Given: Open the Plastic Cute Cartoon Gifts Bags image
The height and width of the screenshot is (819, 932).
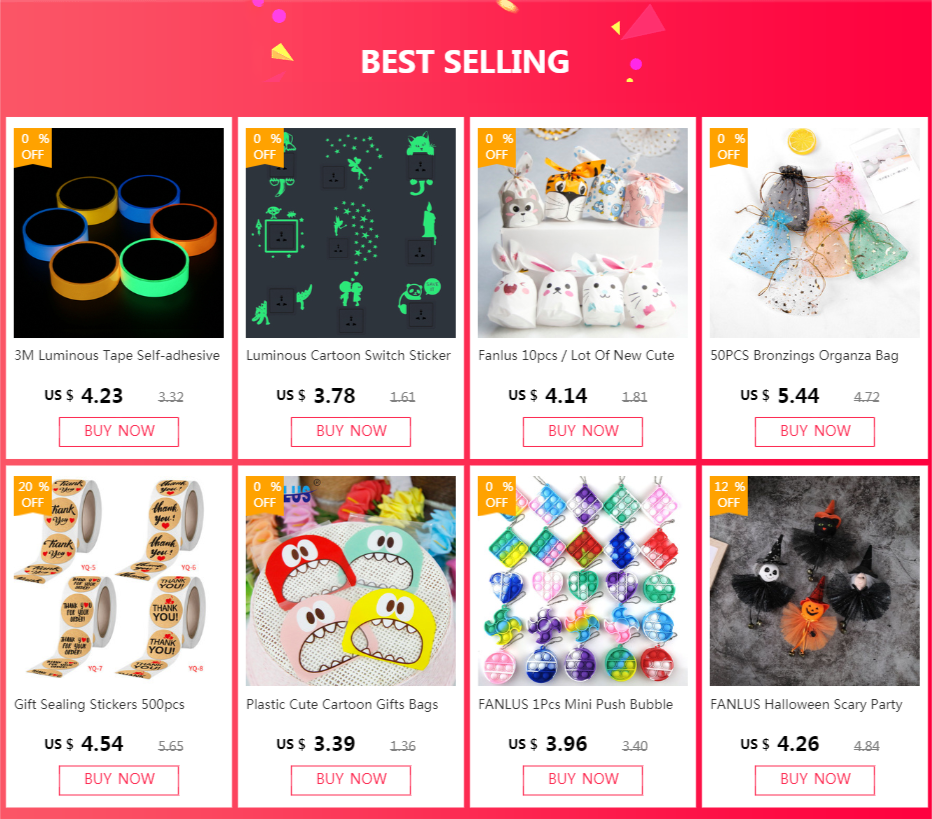Looking at the screenshot, I should click(351, 581).
